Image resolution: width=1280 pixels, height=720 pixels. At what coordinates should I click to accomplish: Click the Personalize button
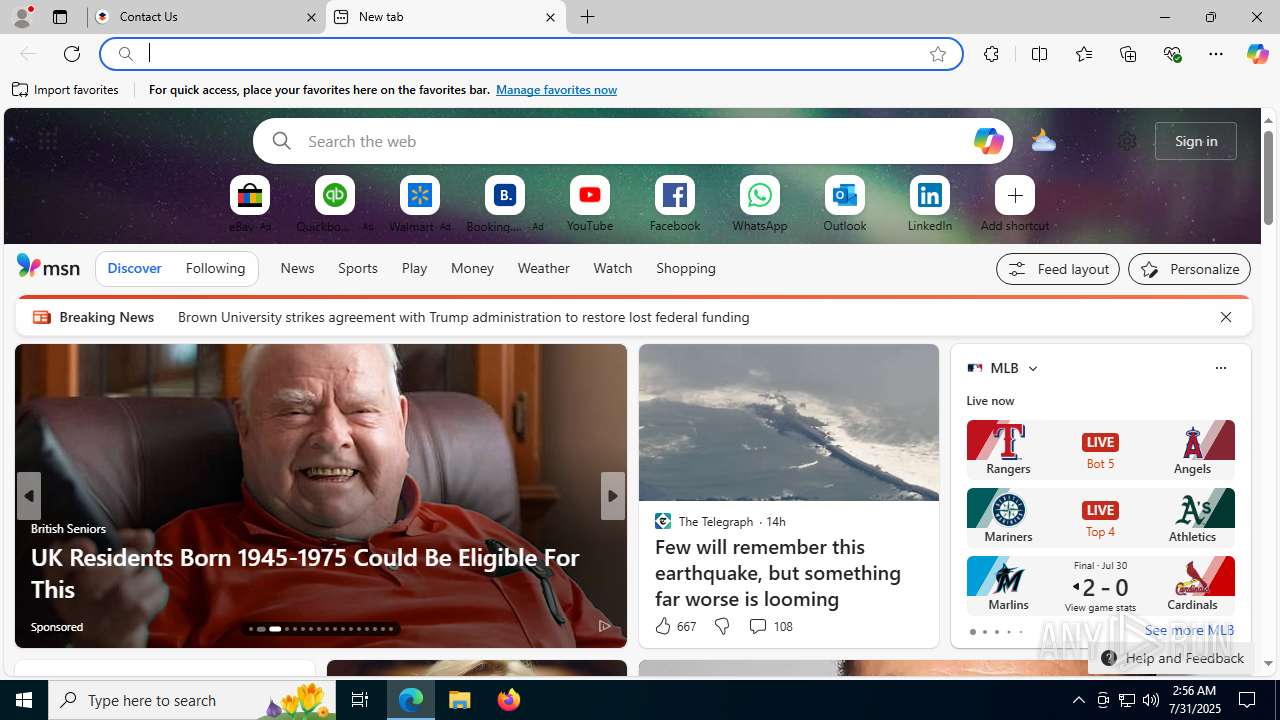tap(1189, 269)
